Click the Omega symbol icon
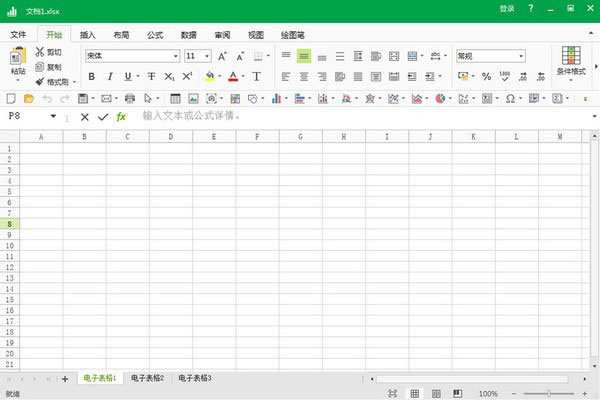Image resolution: width=600 pixels, height=400 pixels. (x=510, y=99)
